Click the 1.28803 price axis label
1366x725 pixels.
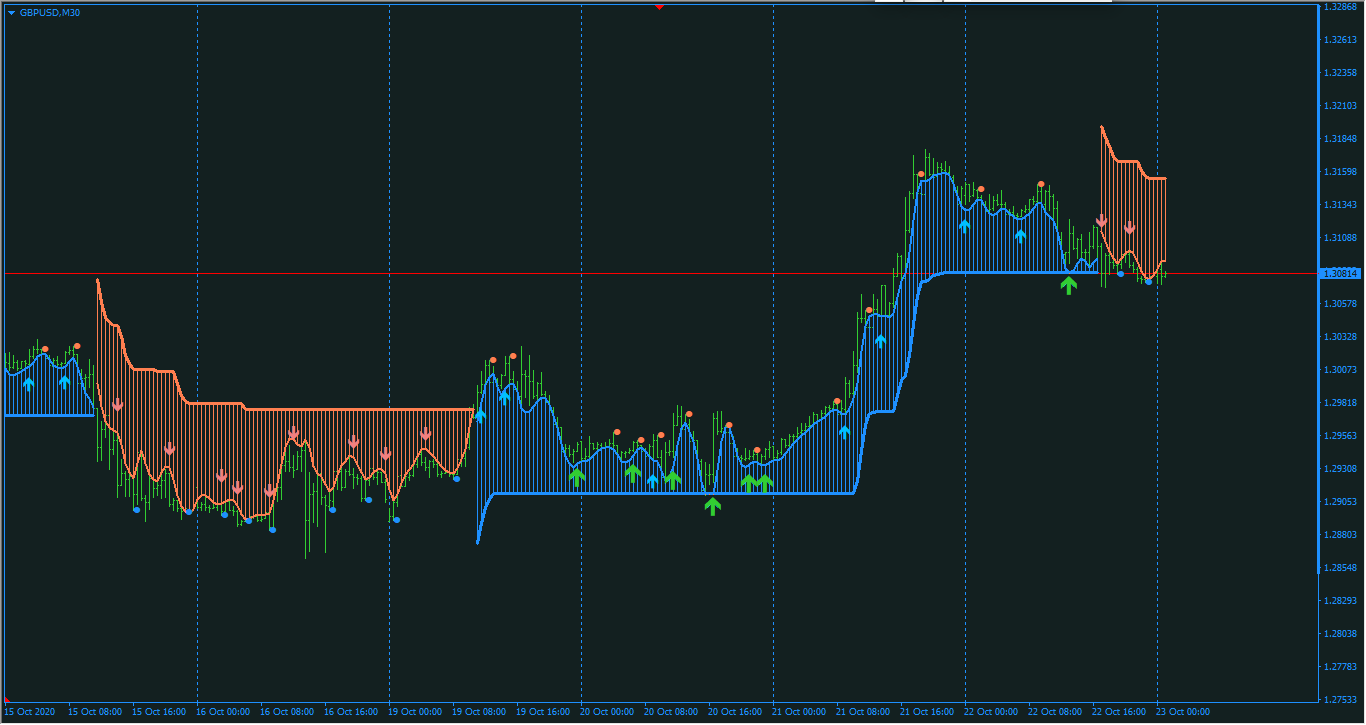tap(1339, 535)
